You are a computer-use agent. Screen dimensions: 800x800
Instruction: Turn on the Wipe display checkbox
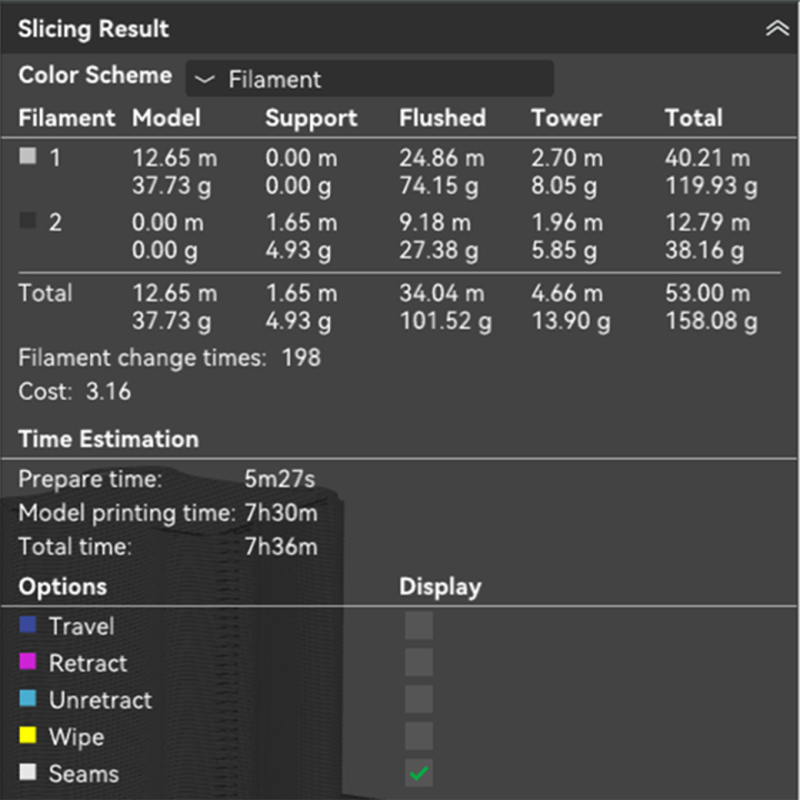point(419,737)
